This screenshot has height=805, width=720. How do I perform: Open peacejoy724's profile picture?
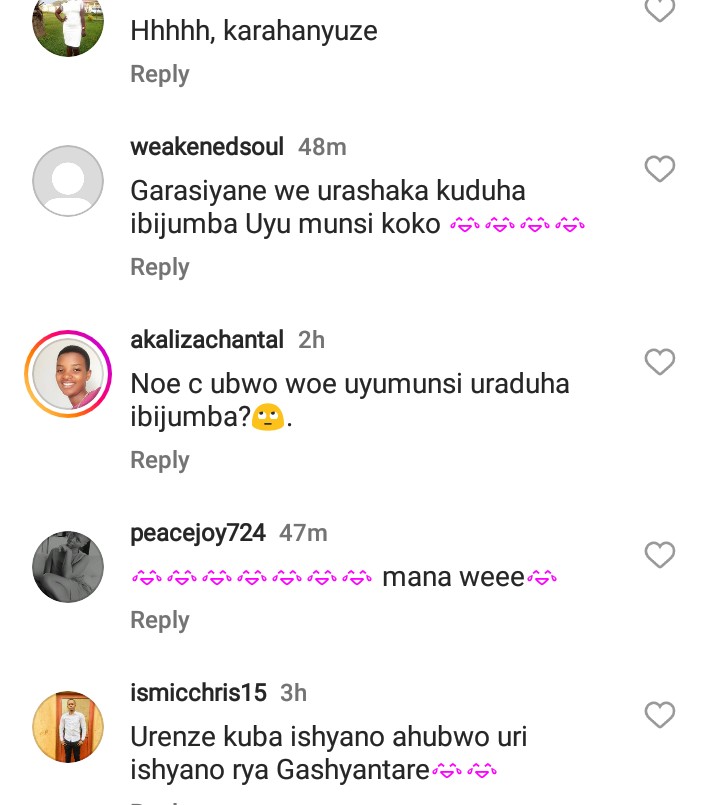click(68, 567)
